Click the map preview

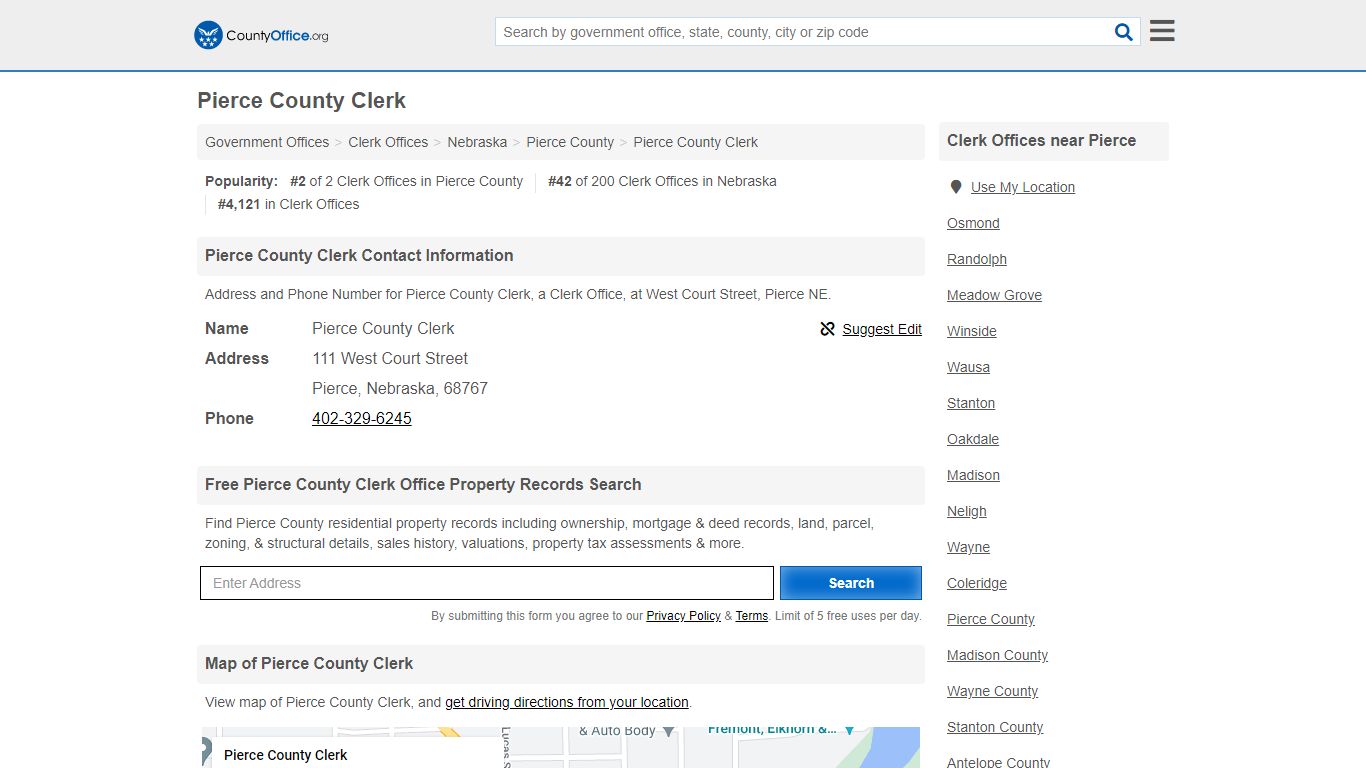tap(561, 747)
